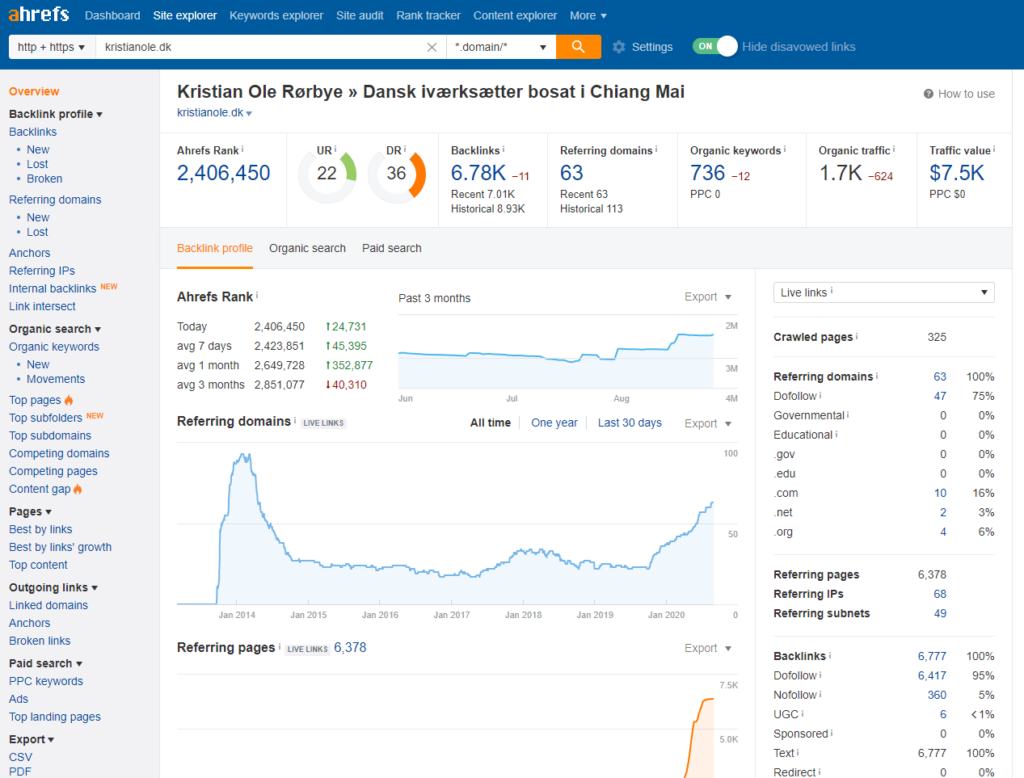Show Last 30 days referring domains range
Image resolution: width=1024 pixels, height=778 pixels.
tap(630, 423)
